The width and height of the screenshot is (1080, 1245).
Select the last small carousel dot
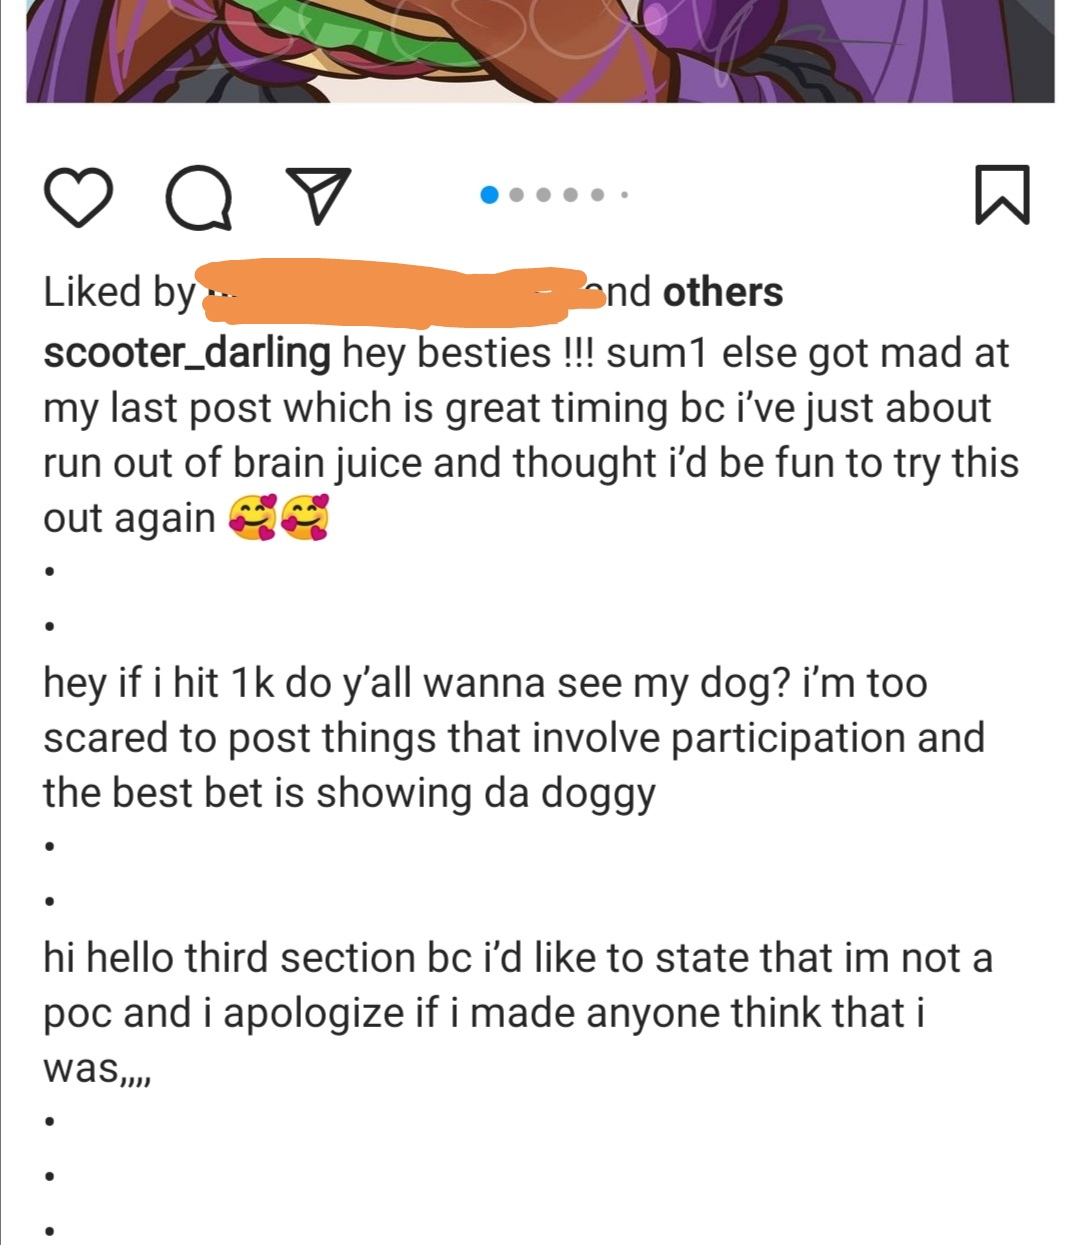pyautogui.click(x=623, y=195)
